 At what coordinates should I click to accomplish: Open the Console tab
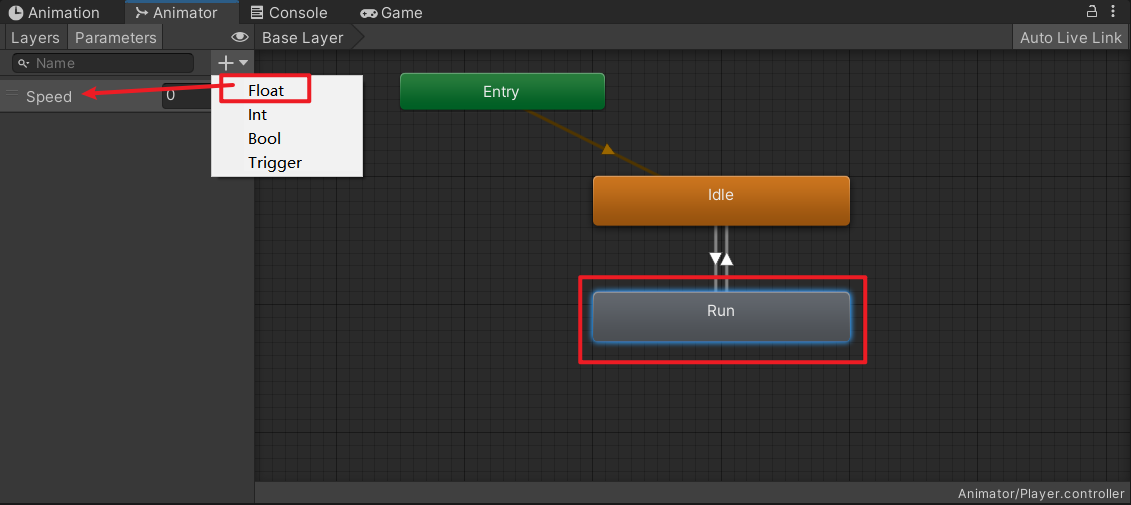coord(288,13)
